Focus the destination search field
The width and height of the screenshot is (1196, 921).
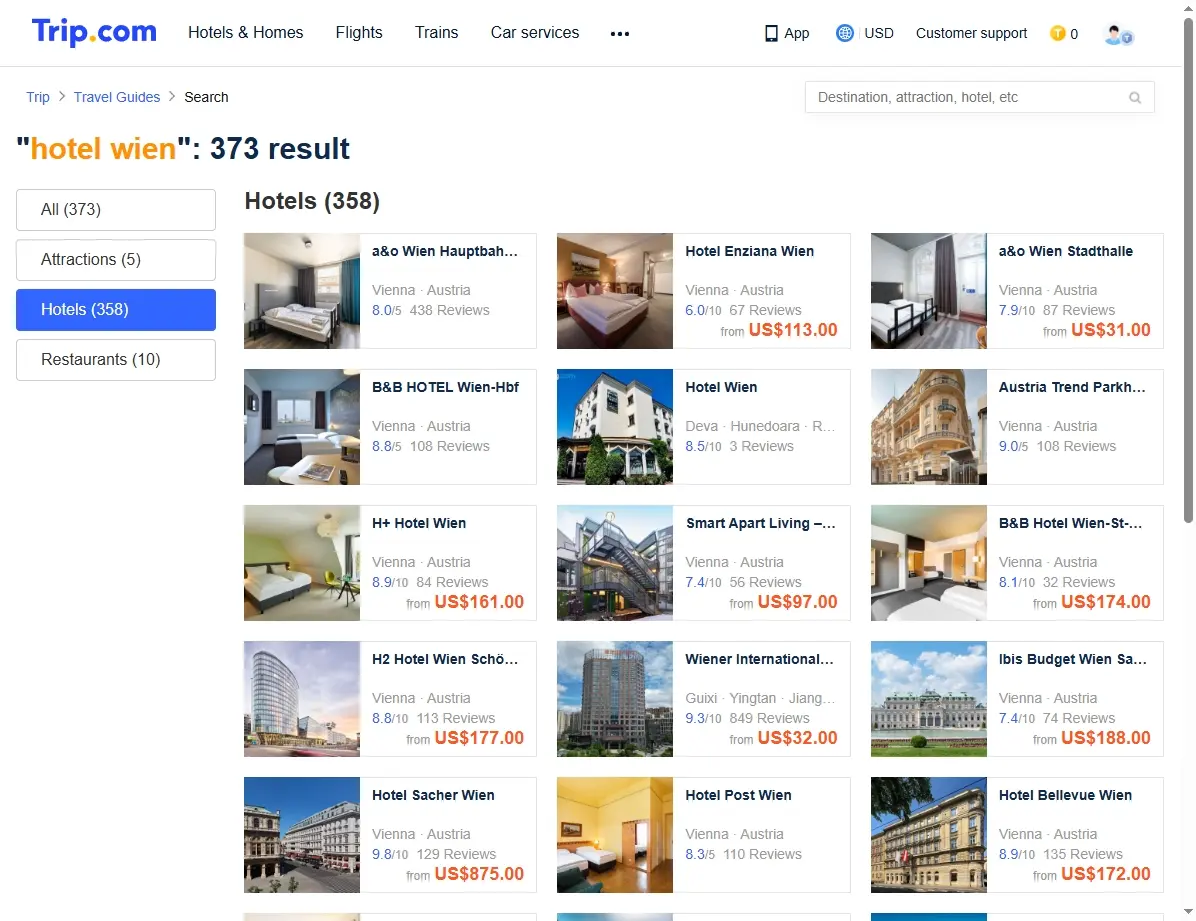tap(979, 98)
